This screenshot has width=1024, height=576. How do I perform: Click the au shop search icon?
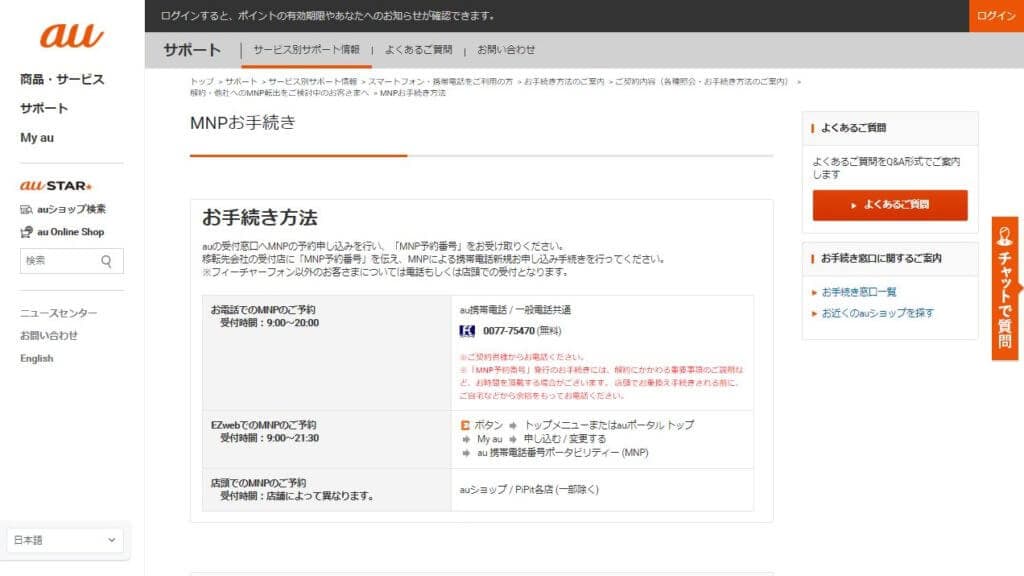[26, 210]
